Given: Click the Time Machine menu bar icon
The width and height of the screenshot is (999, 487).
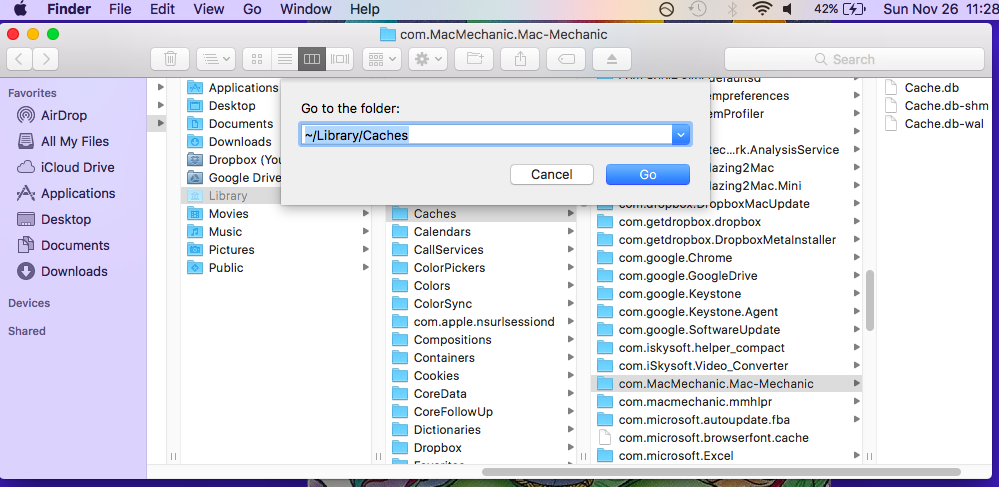Looking at the screenshot, I should tap(699, 9).
